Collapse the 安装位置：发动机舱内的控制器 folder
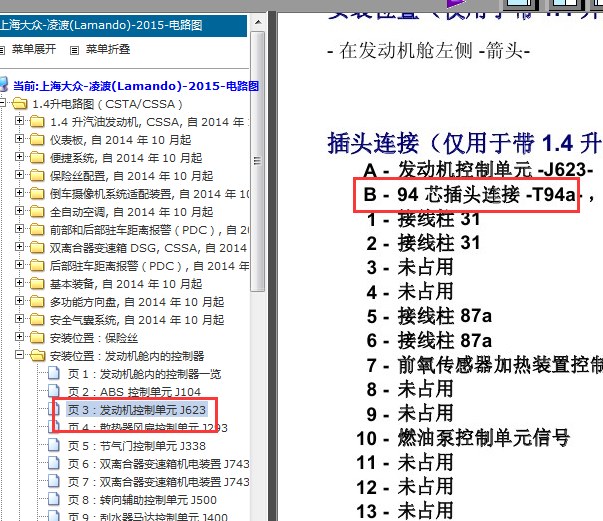This screenshot has width=603, height=521. click(x=19, y=355)
